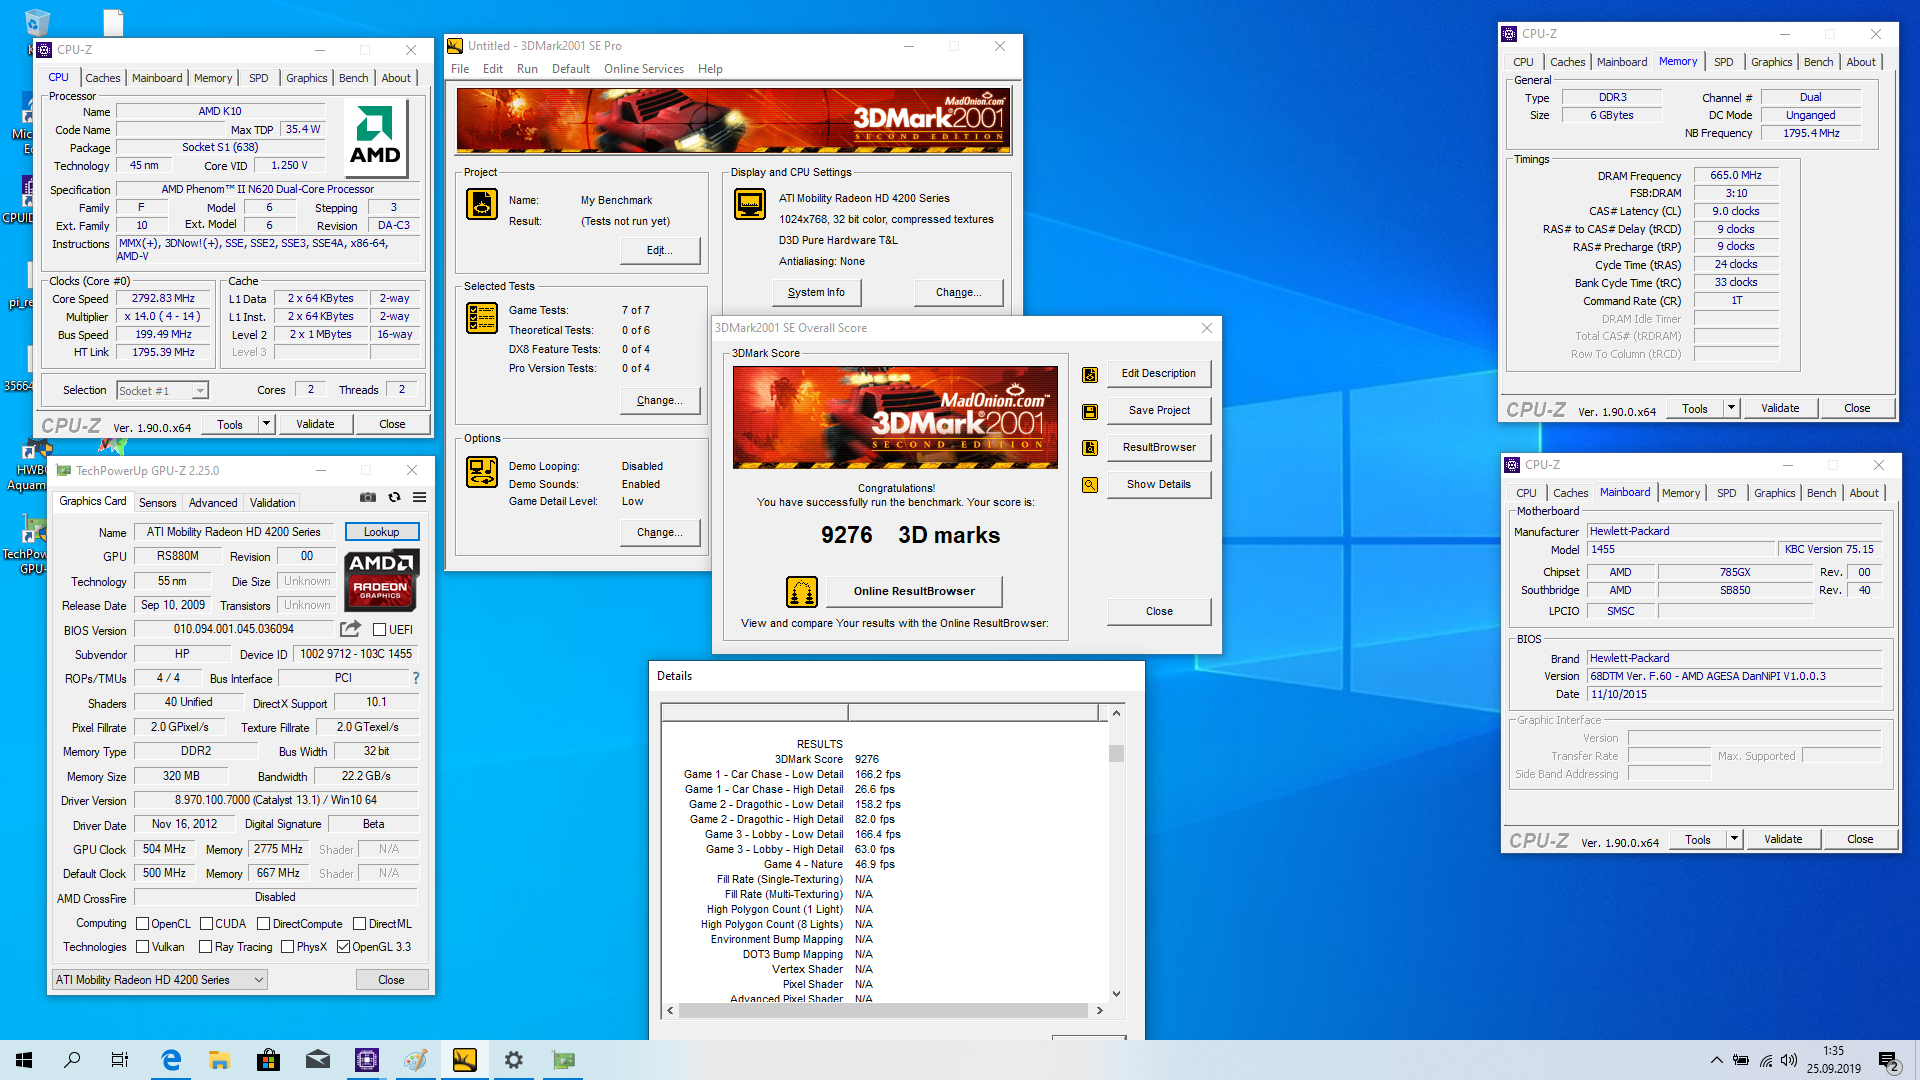Click the Selected Tests list icon
Screen dimensions: 1920x1080
point(482,318)
